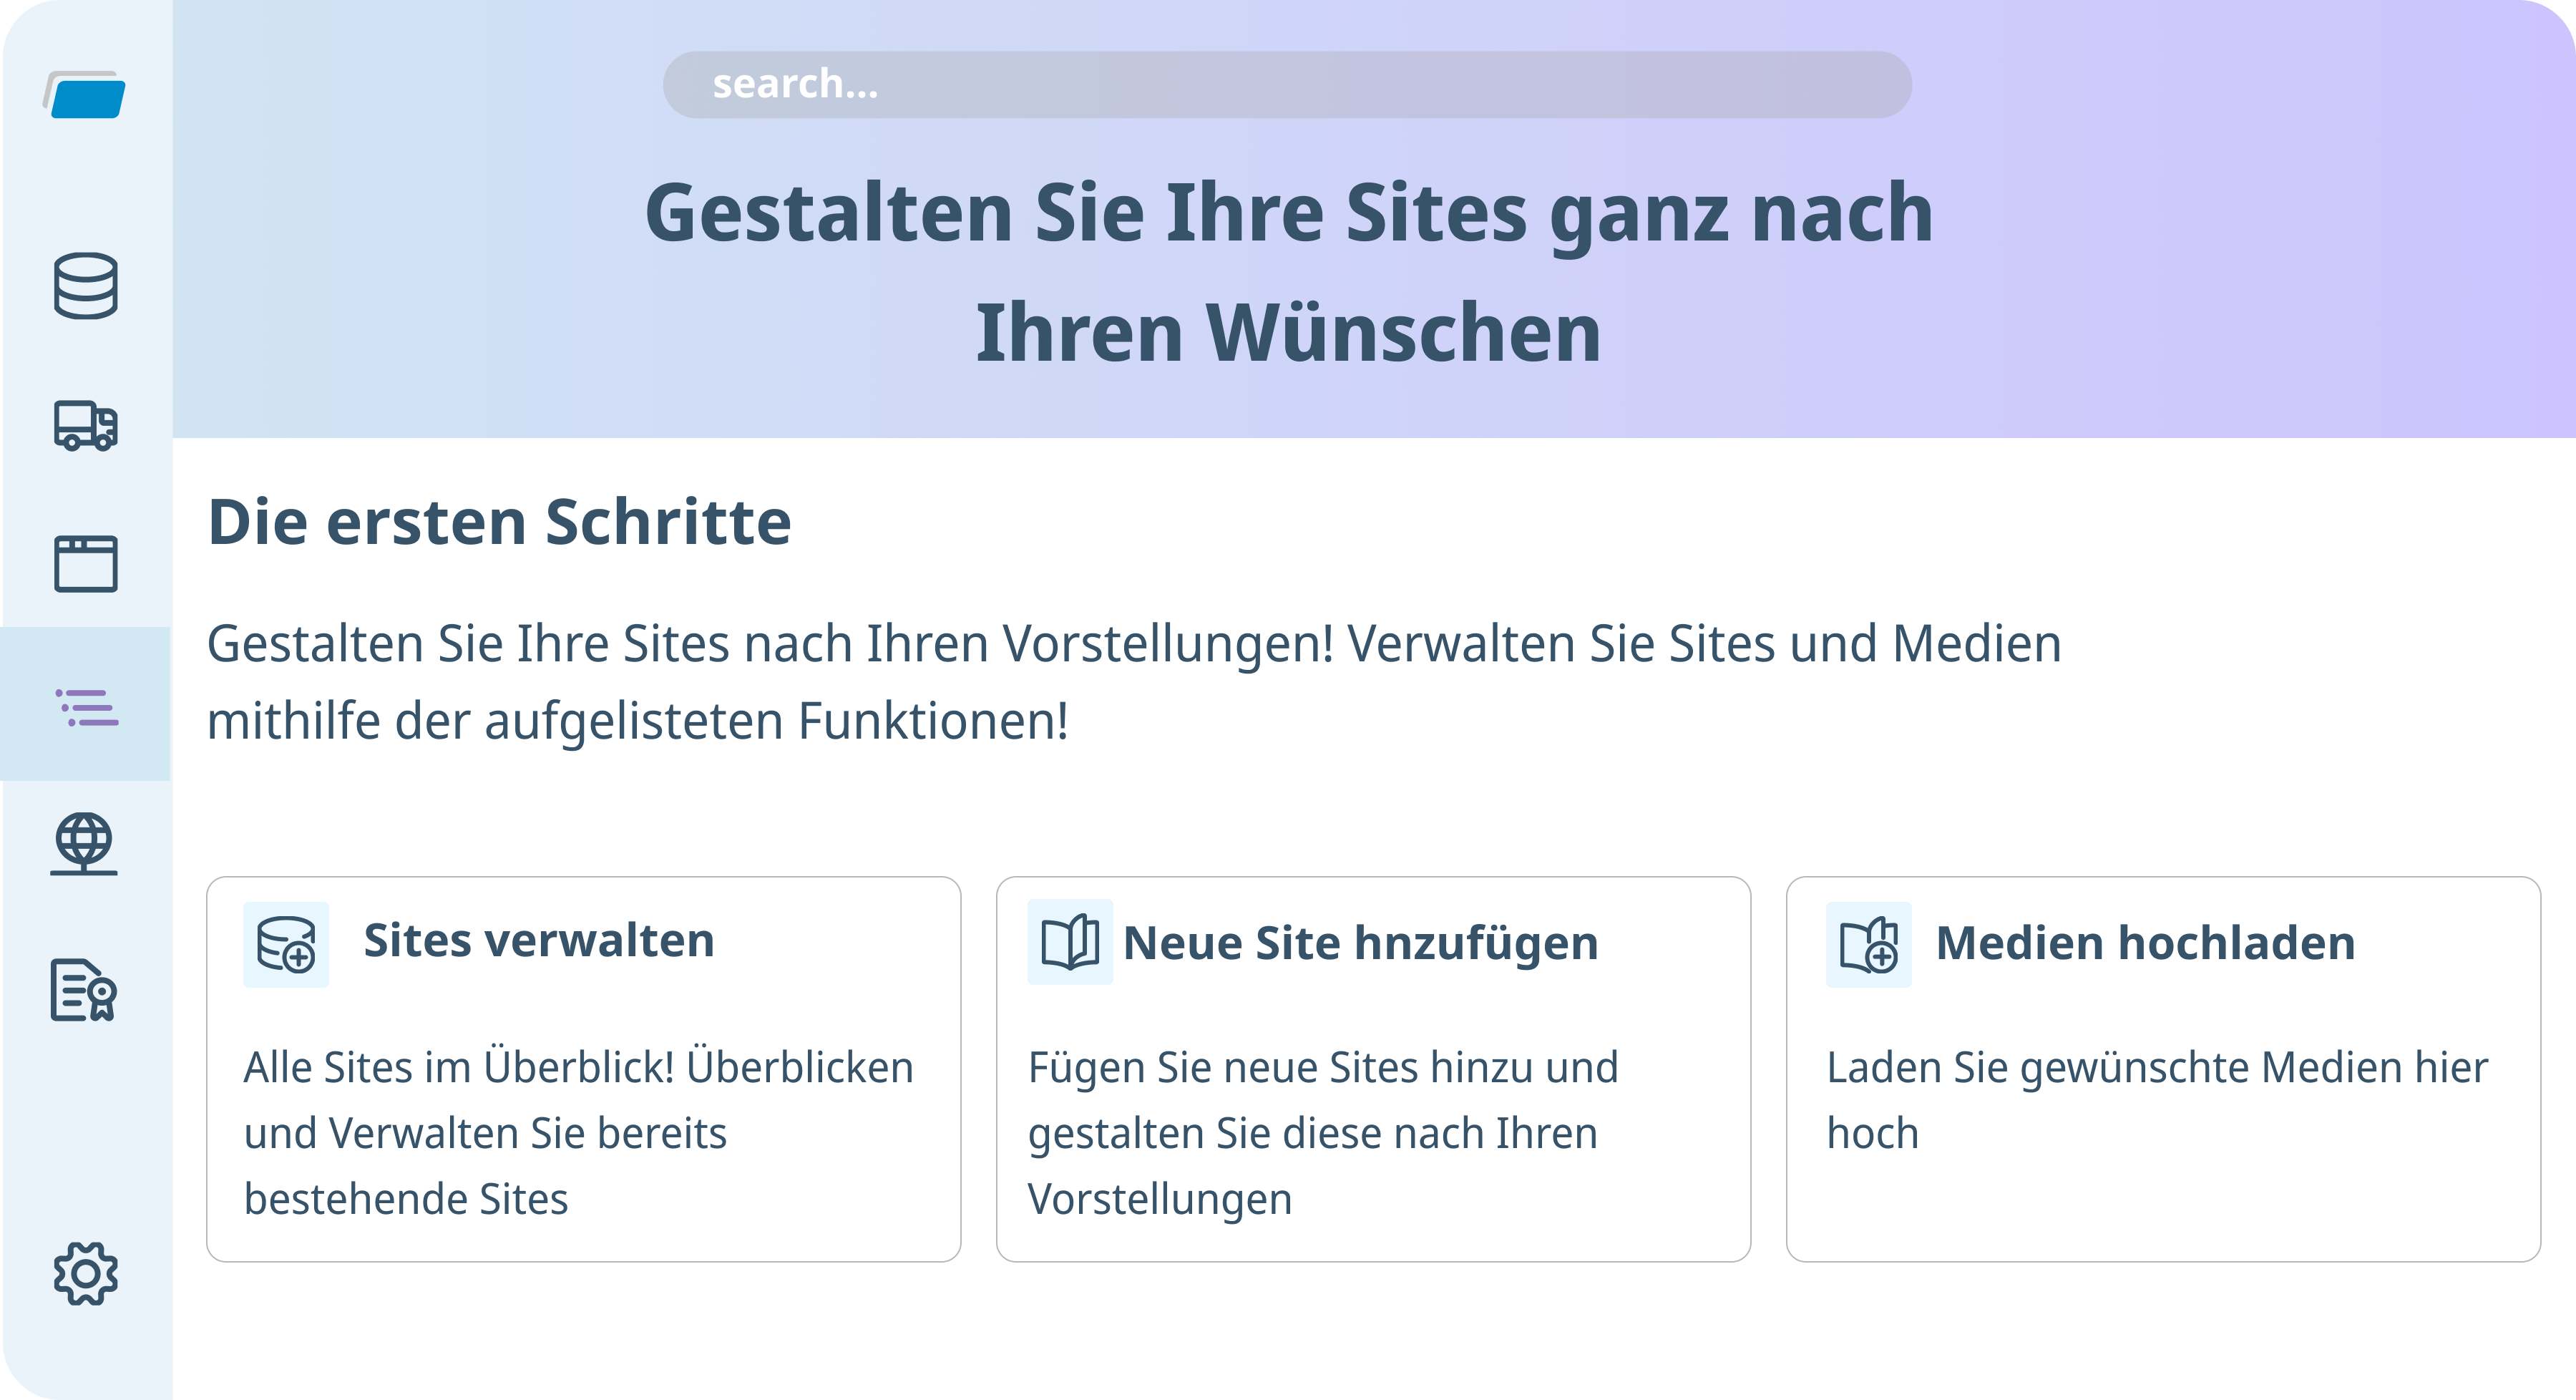This screenshot has height=1400, width=2576.
Task: Open the database stack sidebar icon
Action: [85, 286]
